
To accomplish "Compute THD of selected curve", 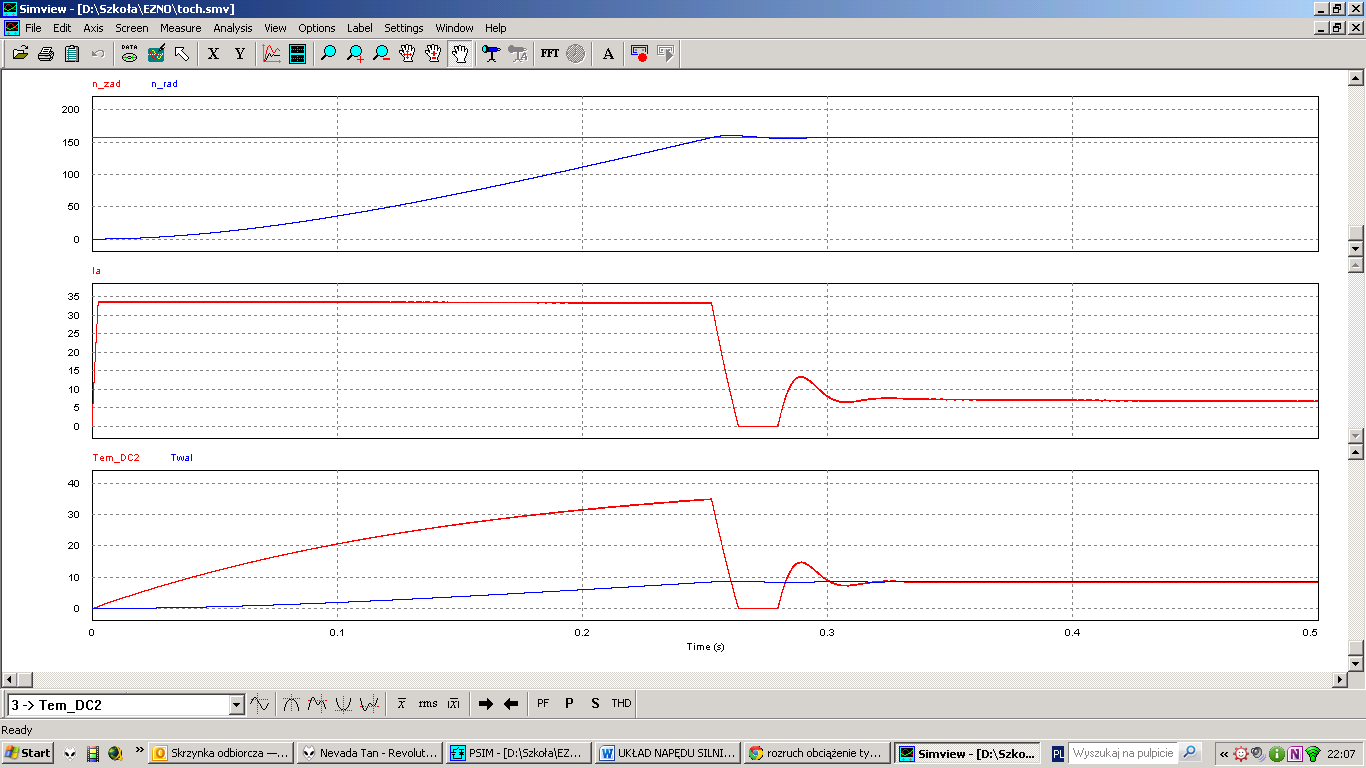I will [x=621, y=704].
